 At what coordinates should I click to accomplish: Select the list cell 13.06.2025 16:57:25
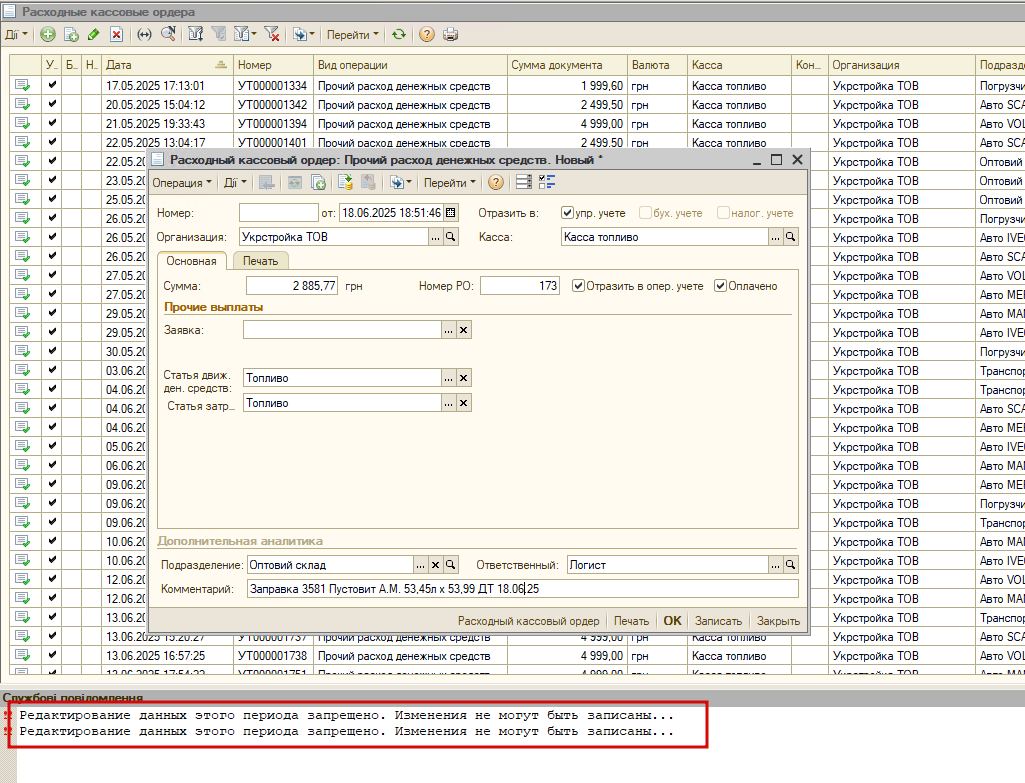[167, 656]
